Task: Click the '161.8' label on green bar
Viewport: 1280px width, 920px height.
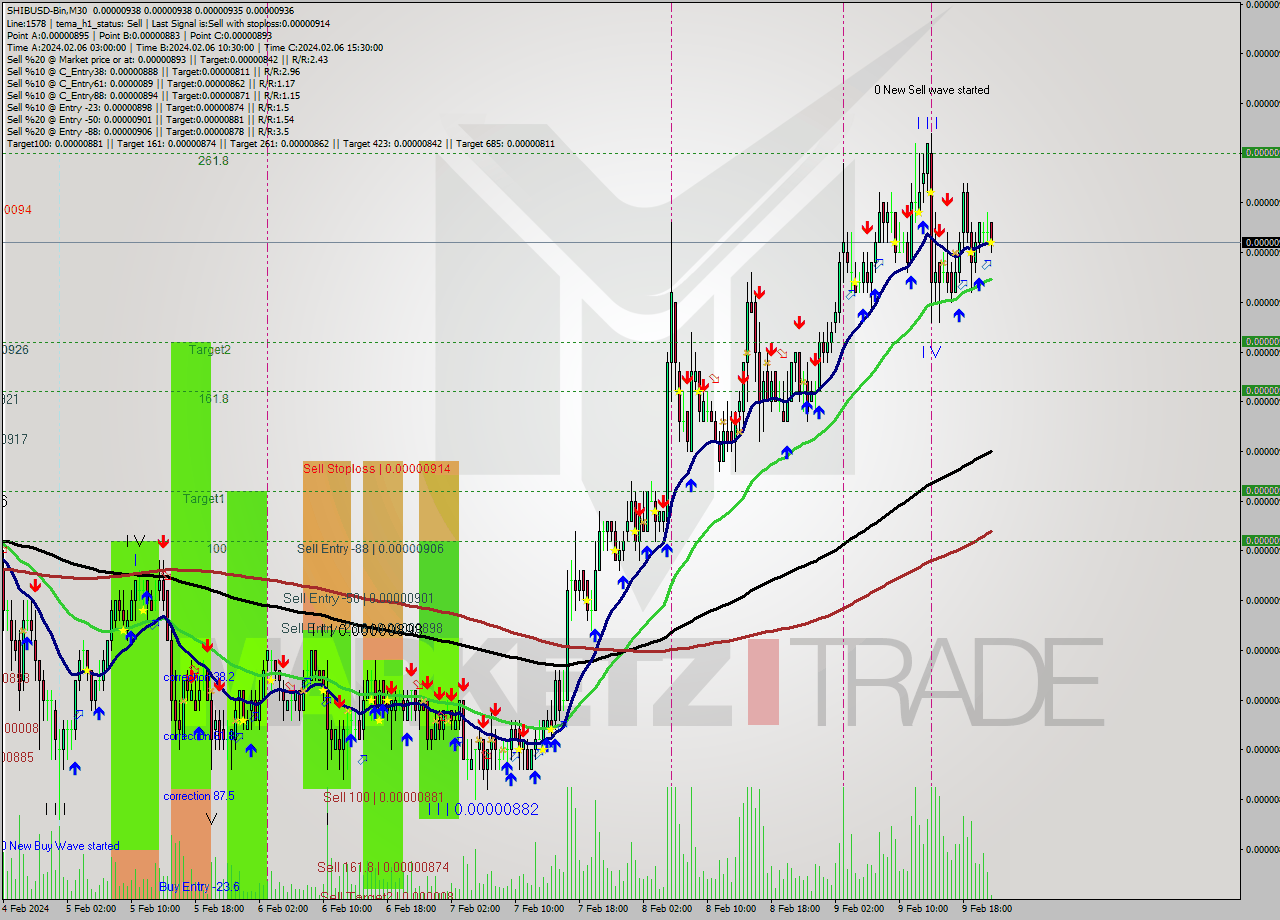Action: click(214, 398)
